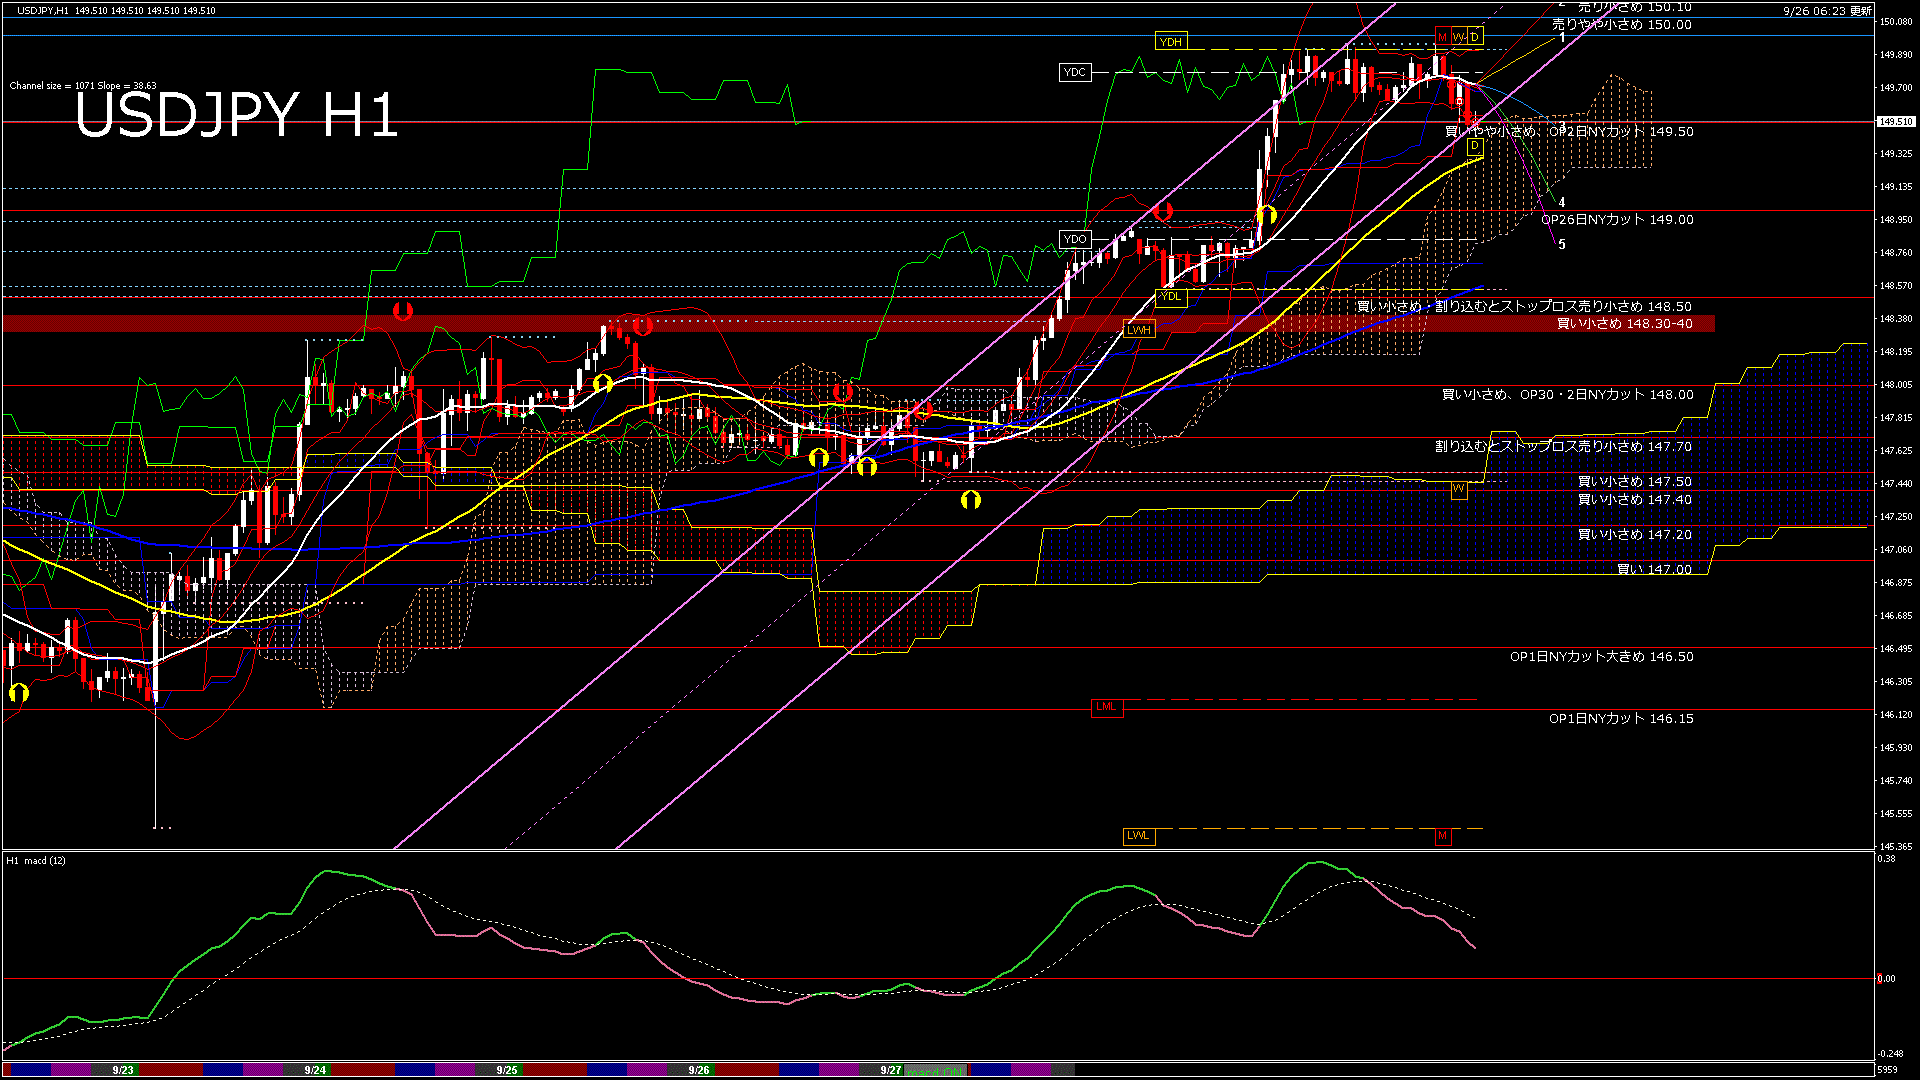Click the 149.510 current price tag

click(1895, 122)
